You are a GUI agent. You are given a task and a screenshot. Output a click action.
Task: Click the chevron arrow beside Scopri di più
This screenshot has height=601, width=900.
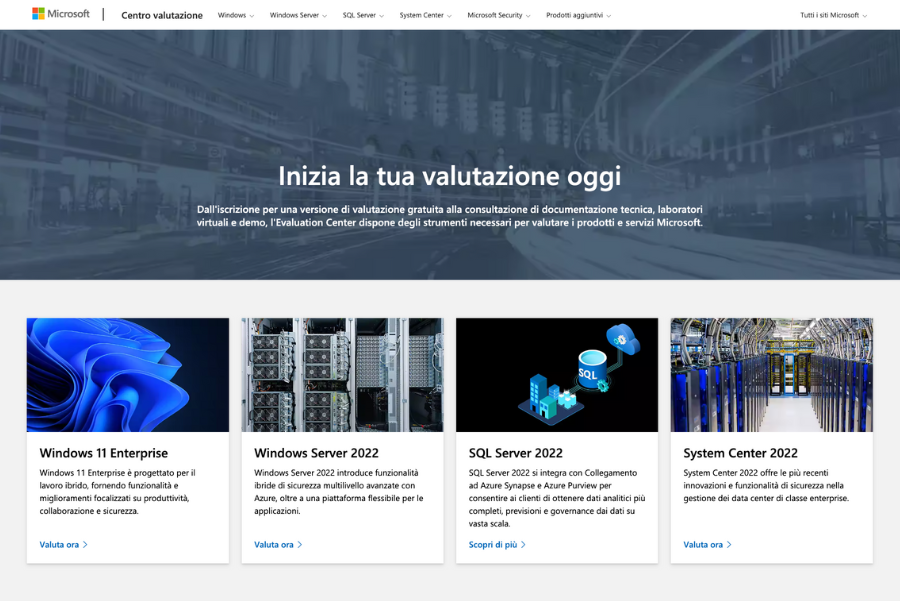(x=525, y=544)
